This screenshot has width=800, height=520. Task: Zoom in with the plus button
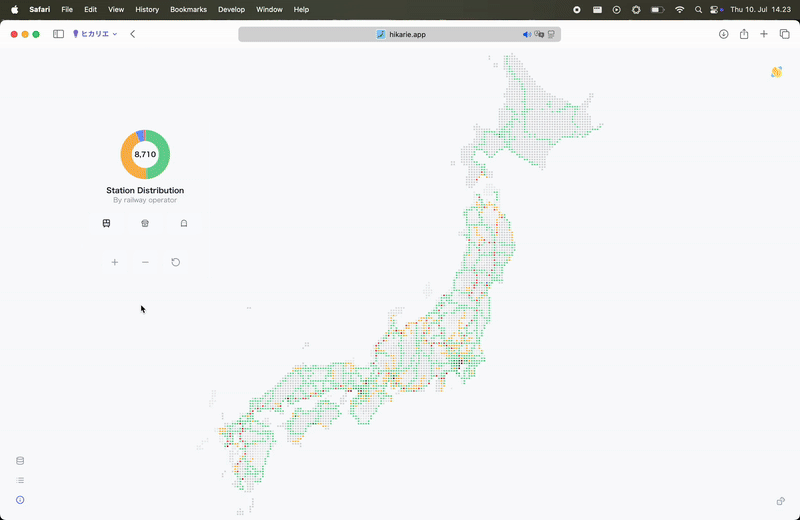tap(115, 262)
